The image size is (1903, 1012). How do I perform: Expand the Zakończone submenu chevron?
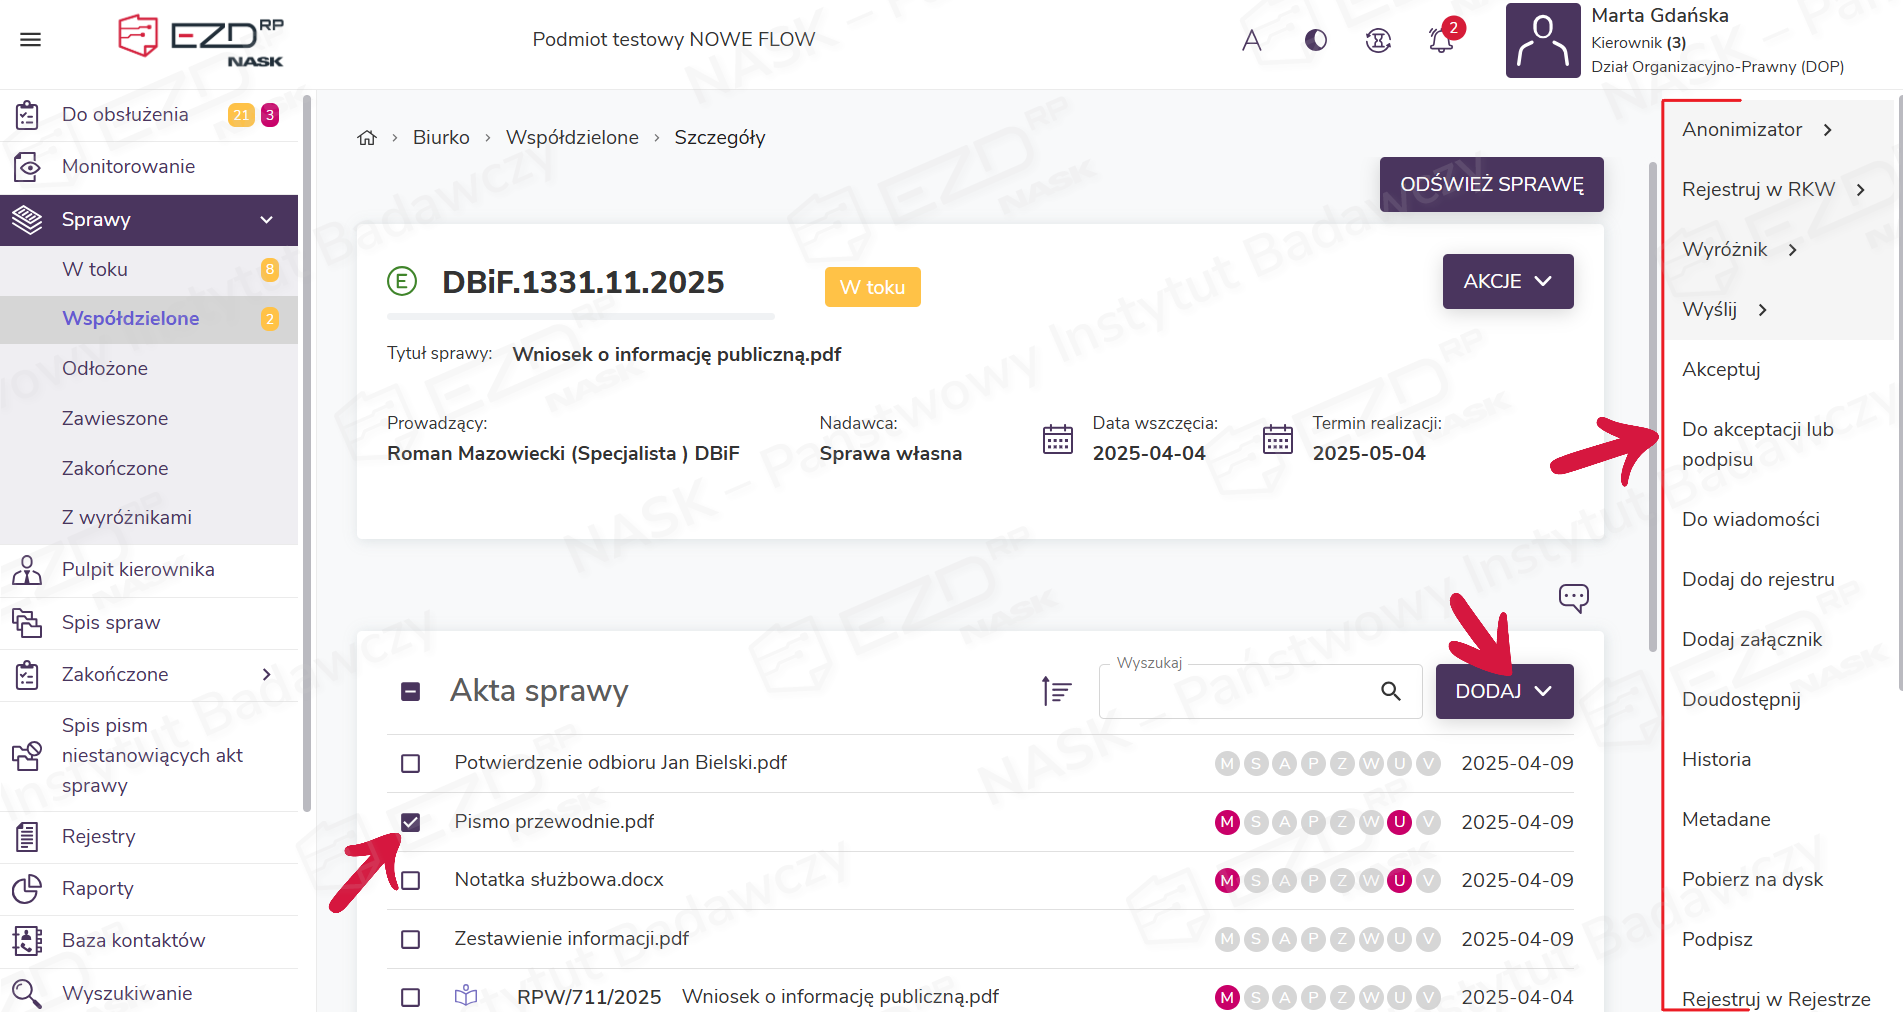[x=266, y=675]
